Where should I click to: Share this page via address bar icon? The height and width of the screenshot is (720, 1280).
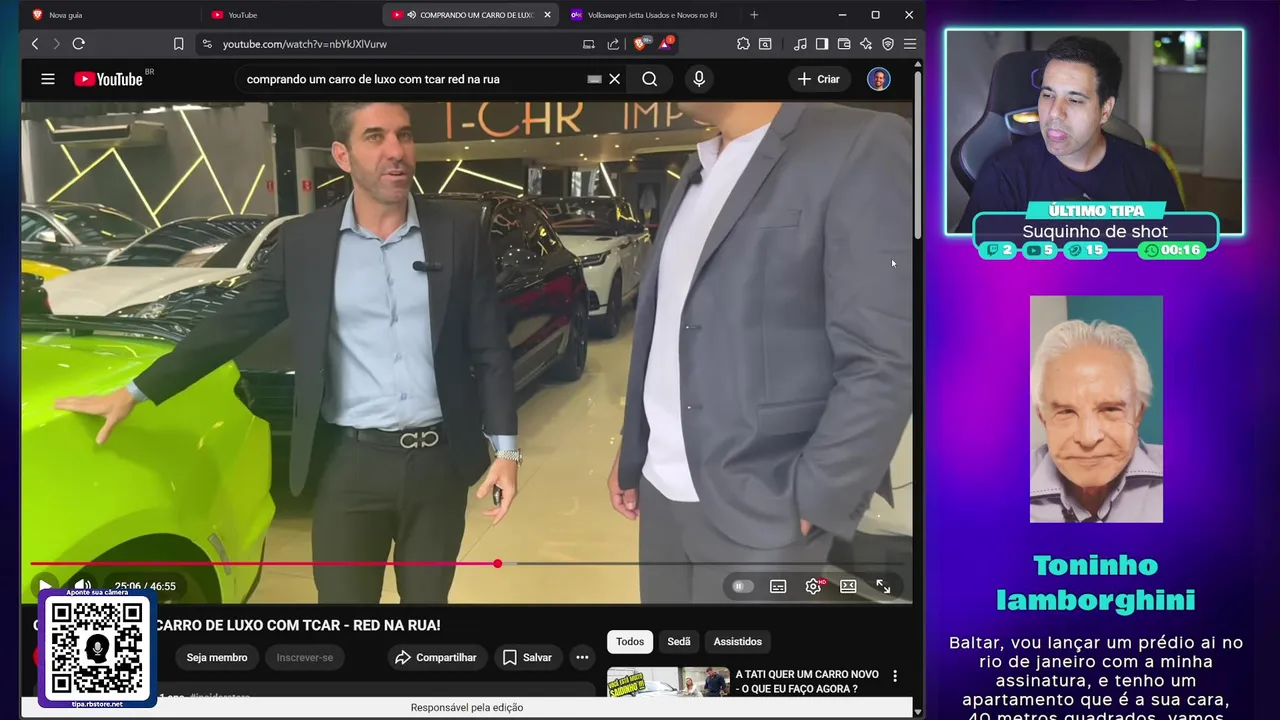click(x=613, y=44)
